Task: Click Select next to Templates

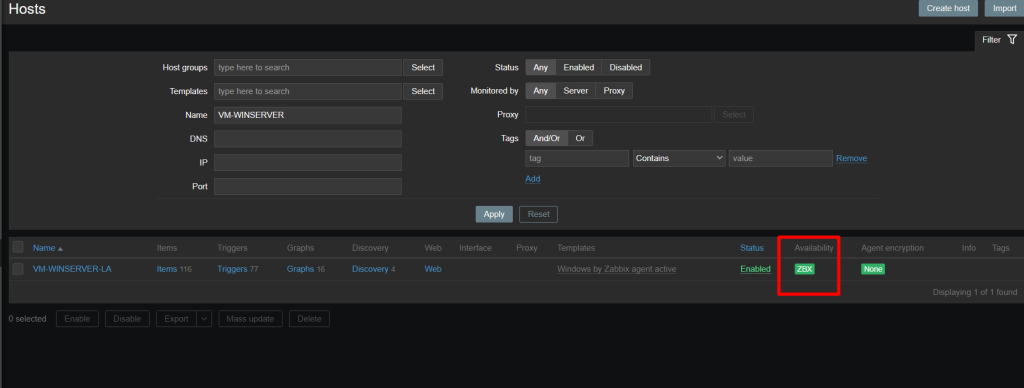Action: 423,91
